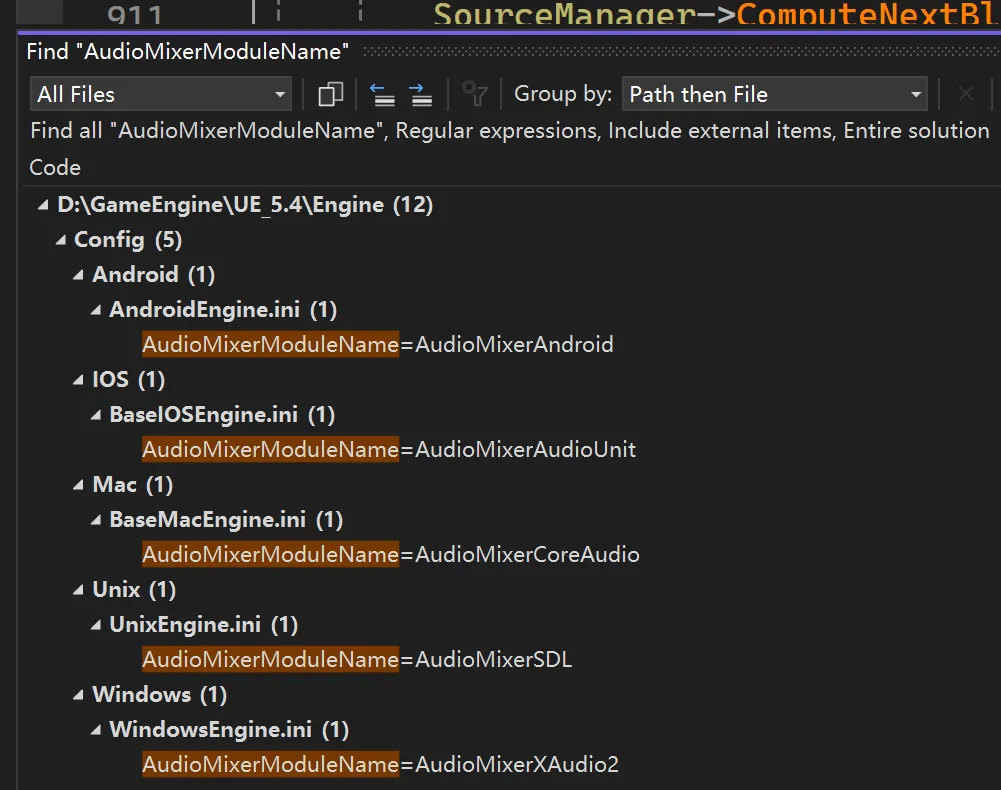Screen dimensions: 1001x790
Task: Open the AudioMixerAudioUnit match line
Action: pos(389,450)
